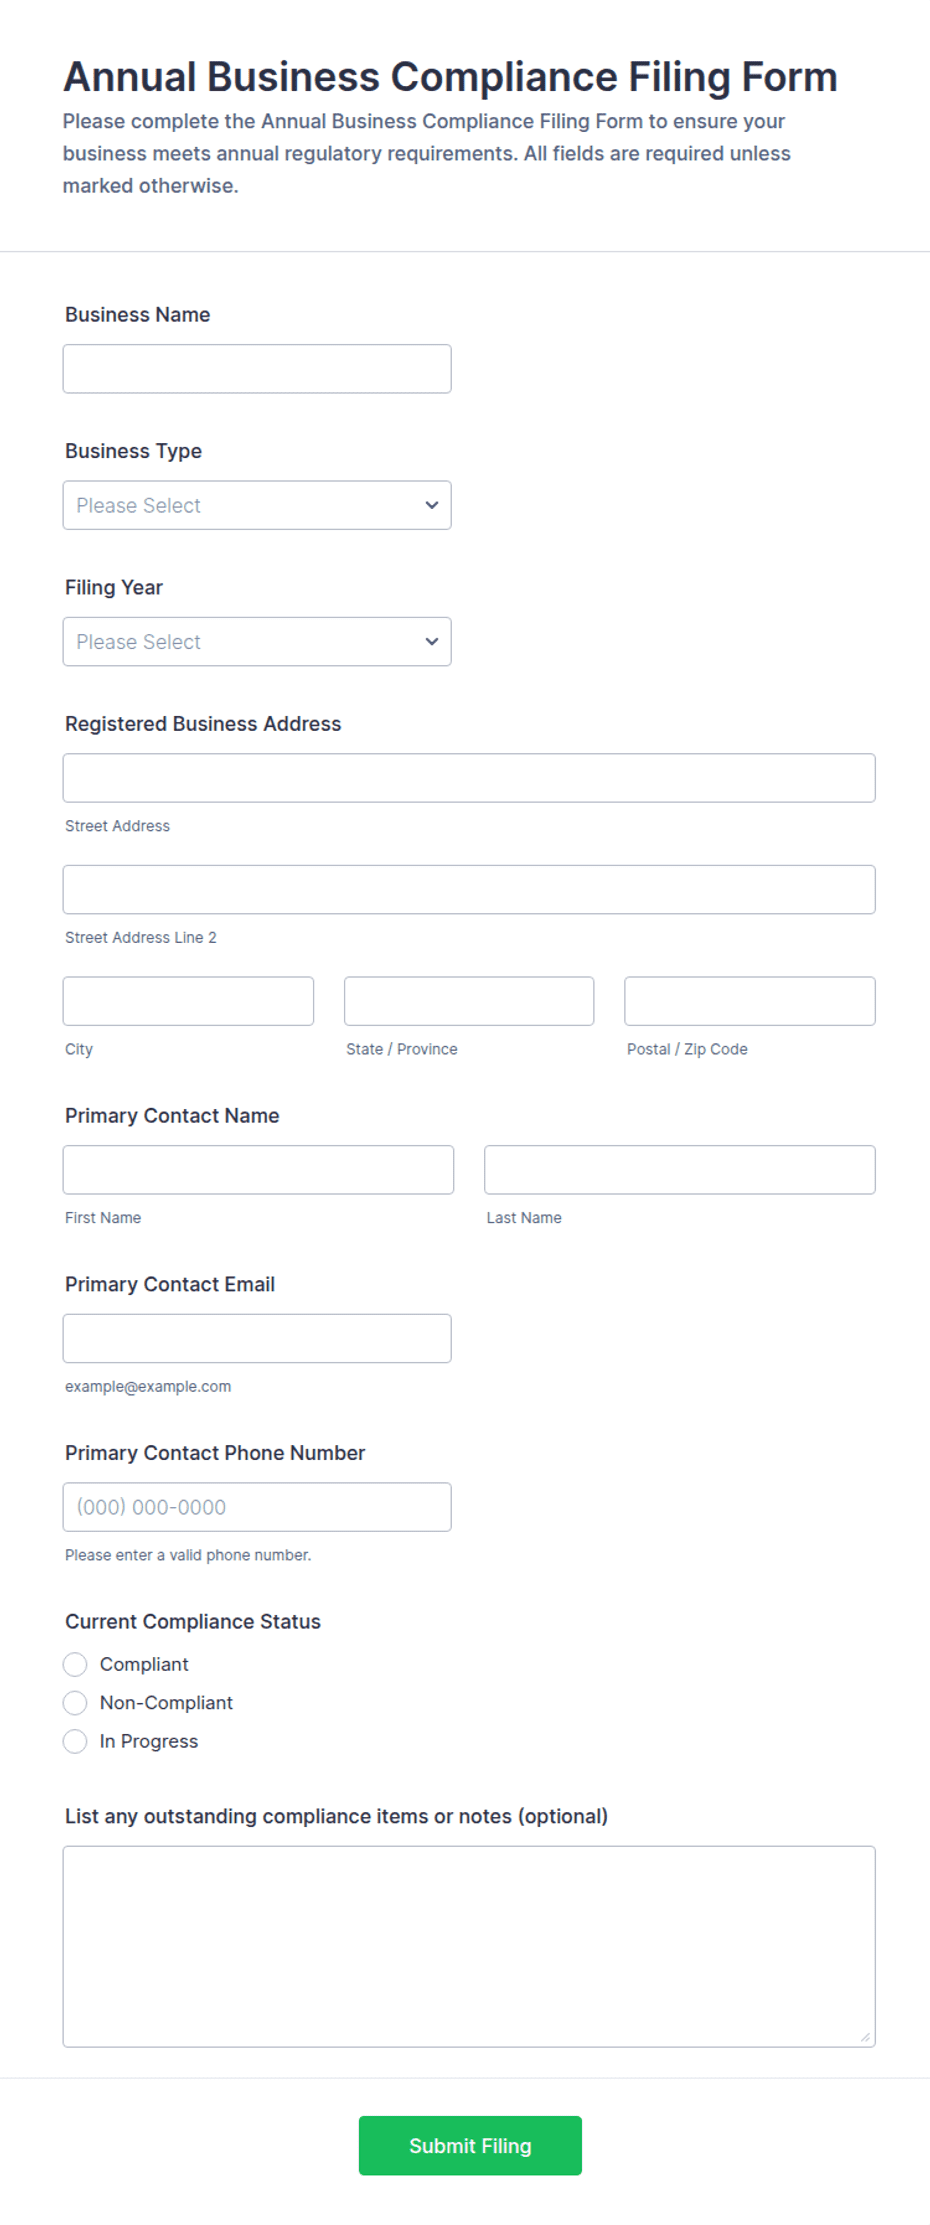This screenshot has width=930, height=2225.
Task: Open the Business Type dropdown
Action: pyautogui.click(x=257, y=505)
